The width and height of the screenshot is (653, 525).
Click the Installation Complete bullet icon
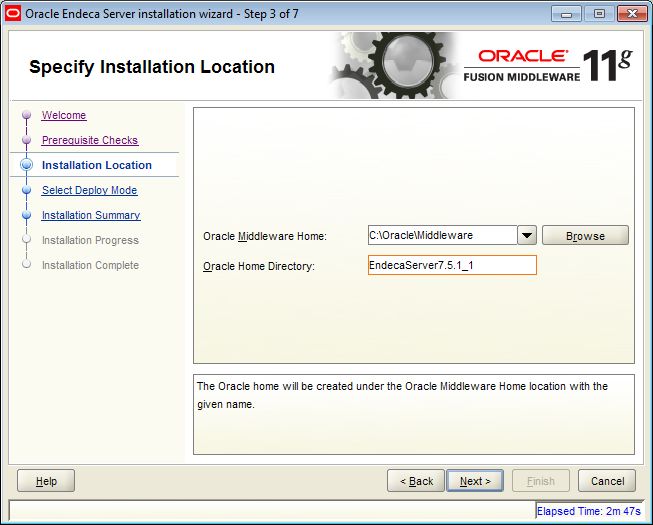click(x=27, y=264)
